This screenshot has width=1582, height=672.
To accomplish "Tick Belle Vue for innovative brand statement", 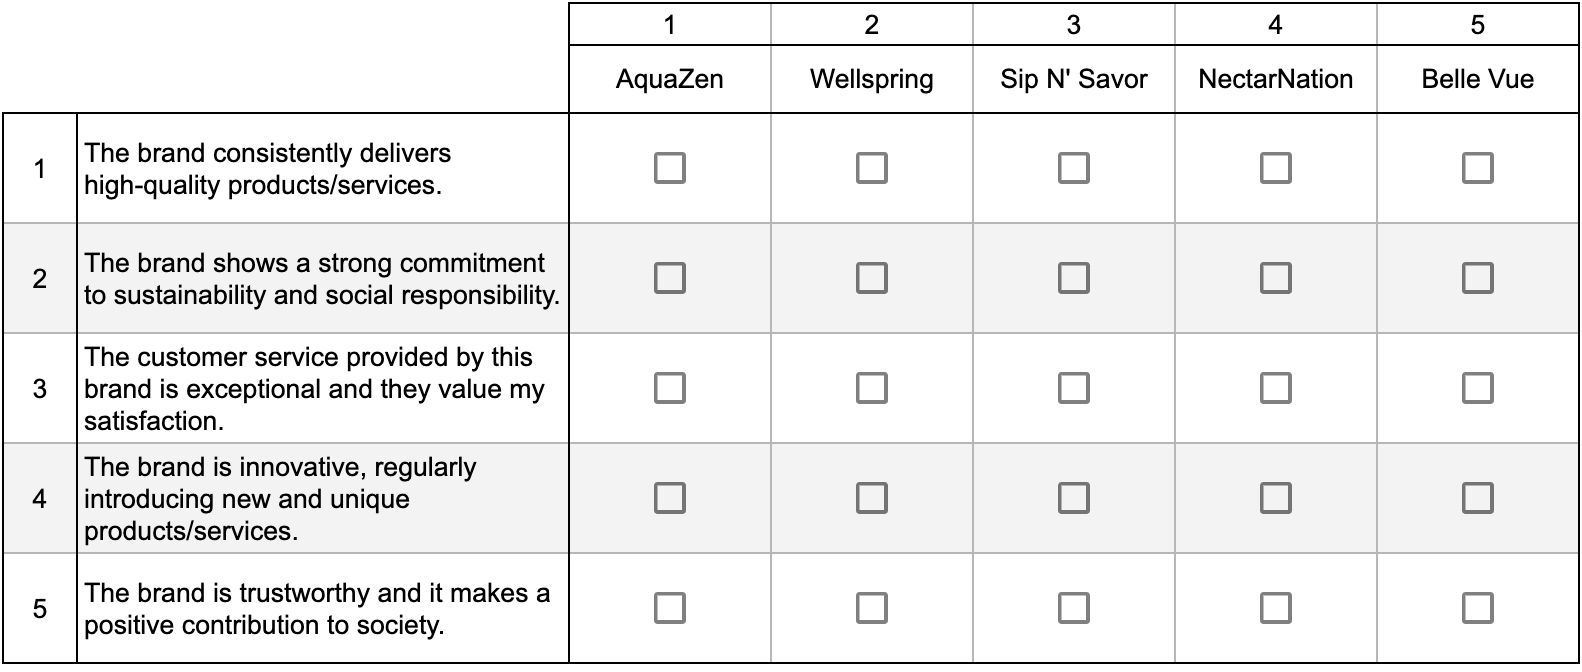I will click(1477, 498).
